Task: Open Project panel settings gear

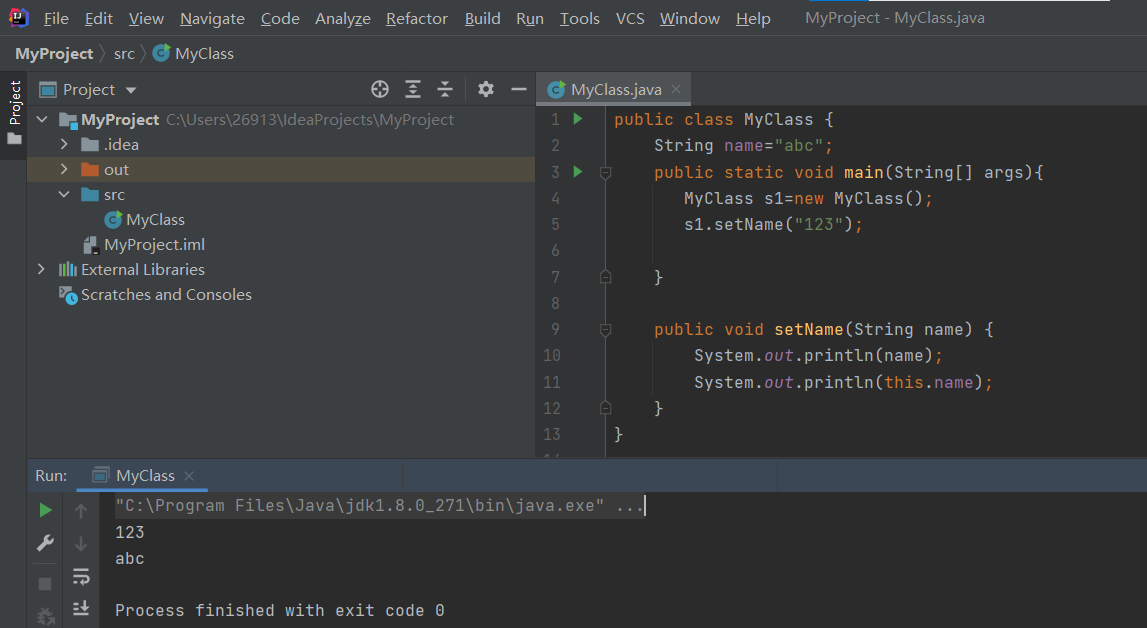Action: point(486,89)
